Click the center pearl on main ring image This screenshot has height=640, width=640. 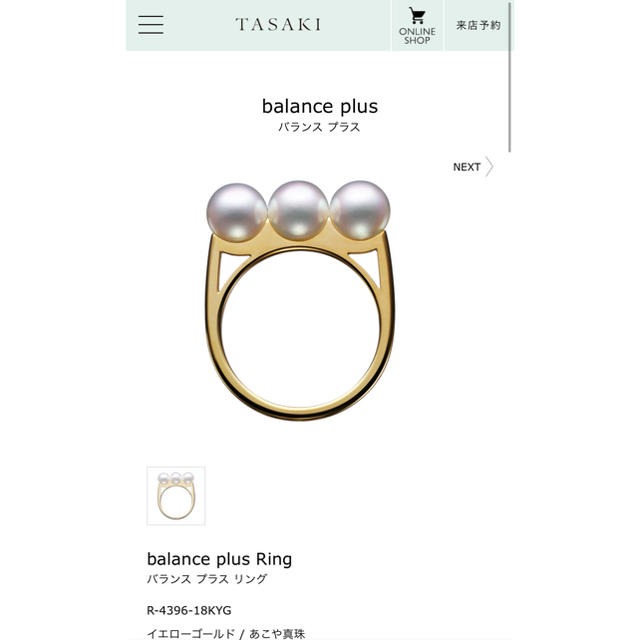(x=298, y=210)
